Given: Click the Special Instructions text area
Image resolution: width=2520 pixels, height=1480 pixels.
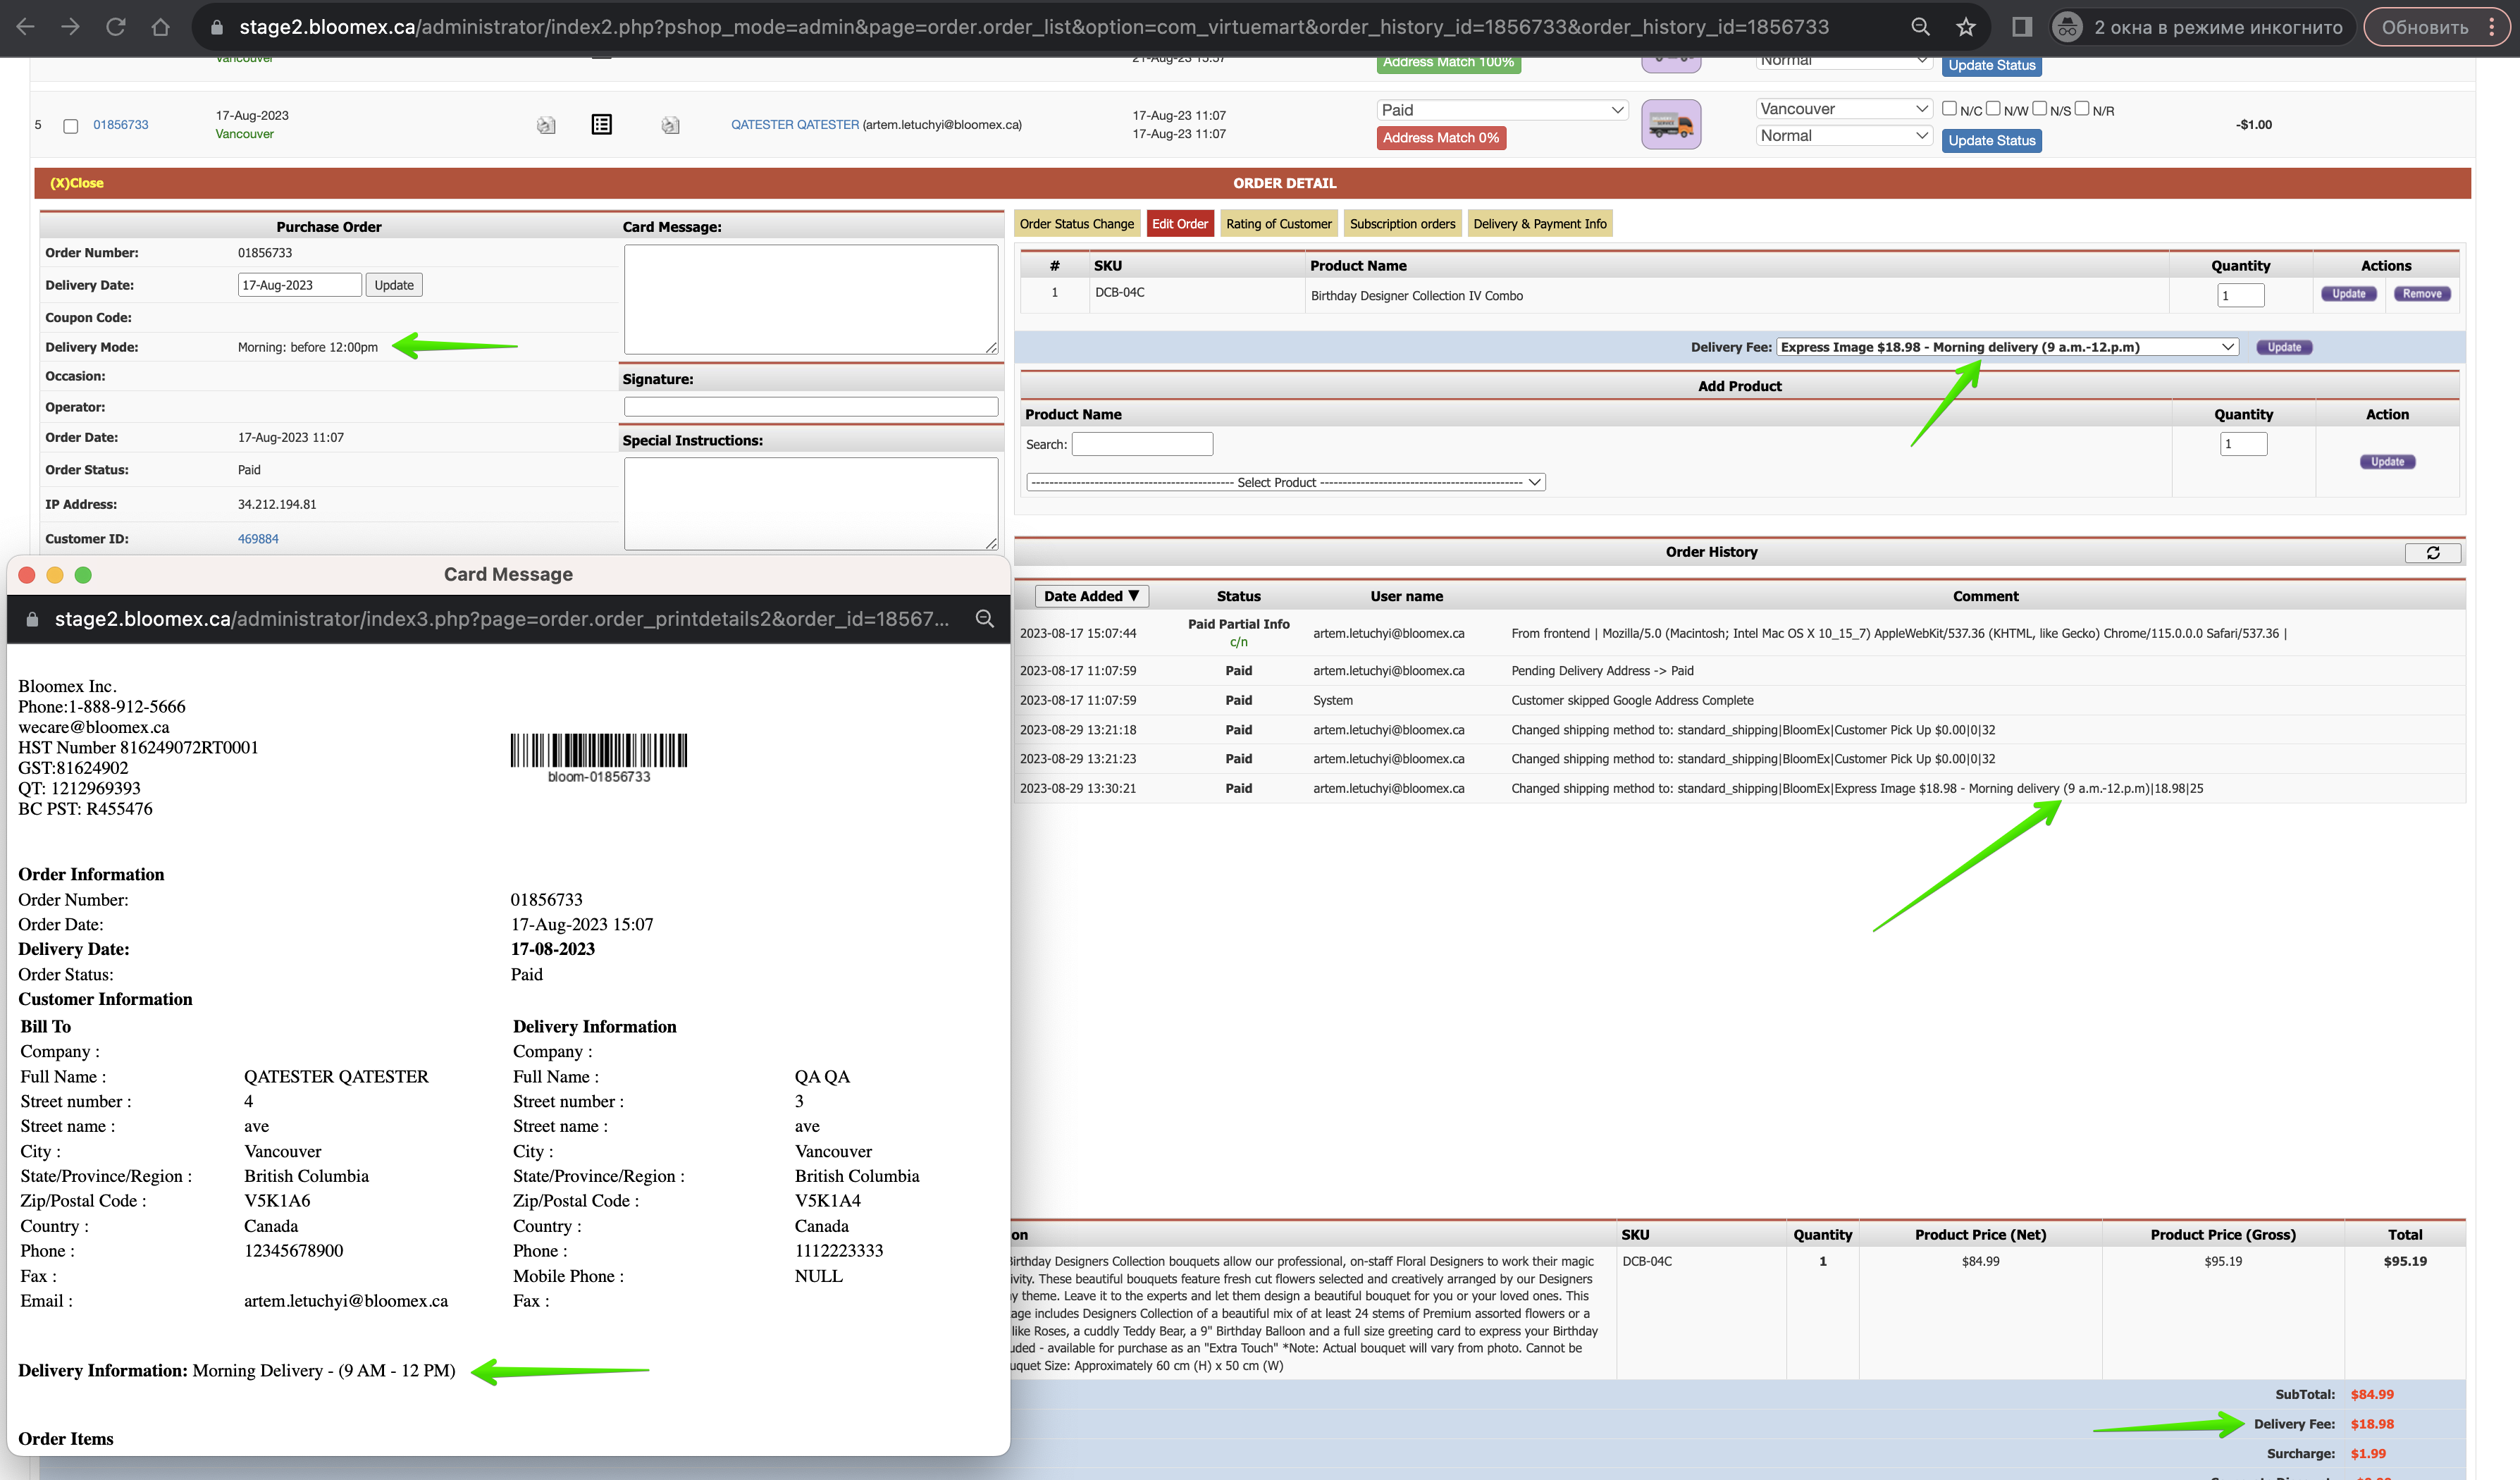Looking at the screenshot, I should pos(810,504).
